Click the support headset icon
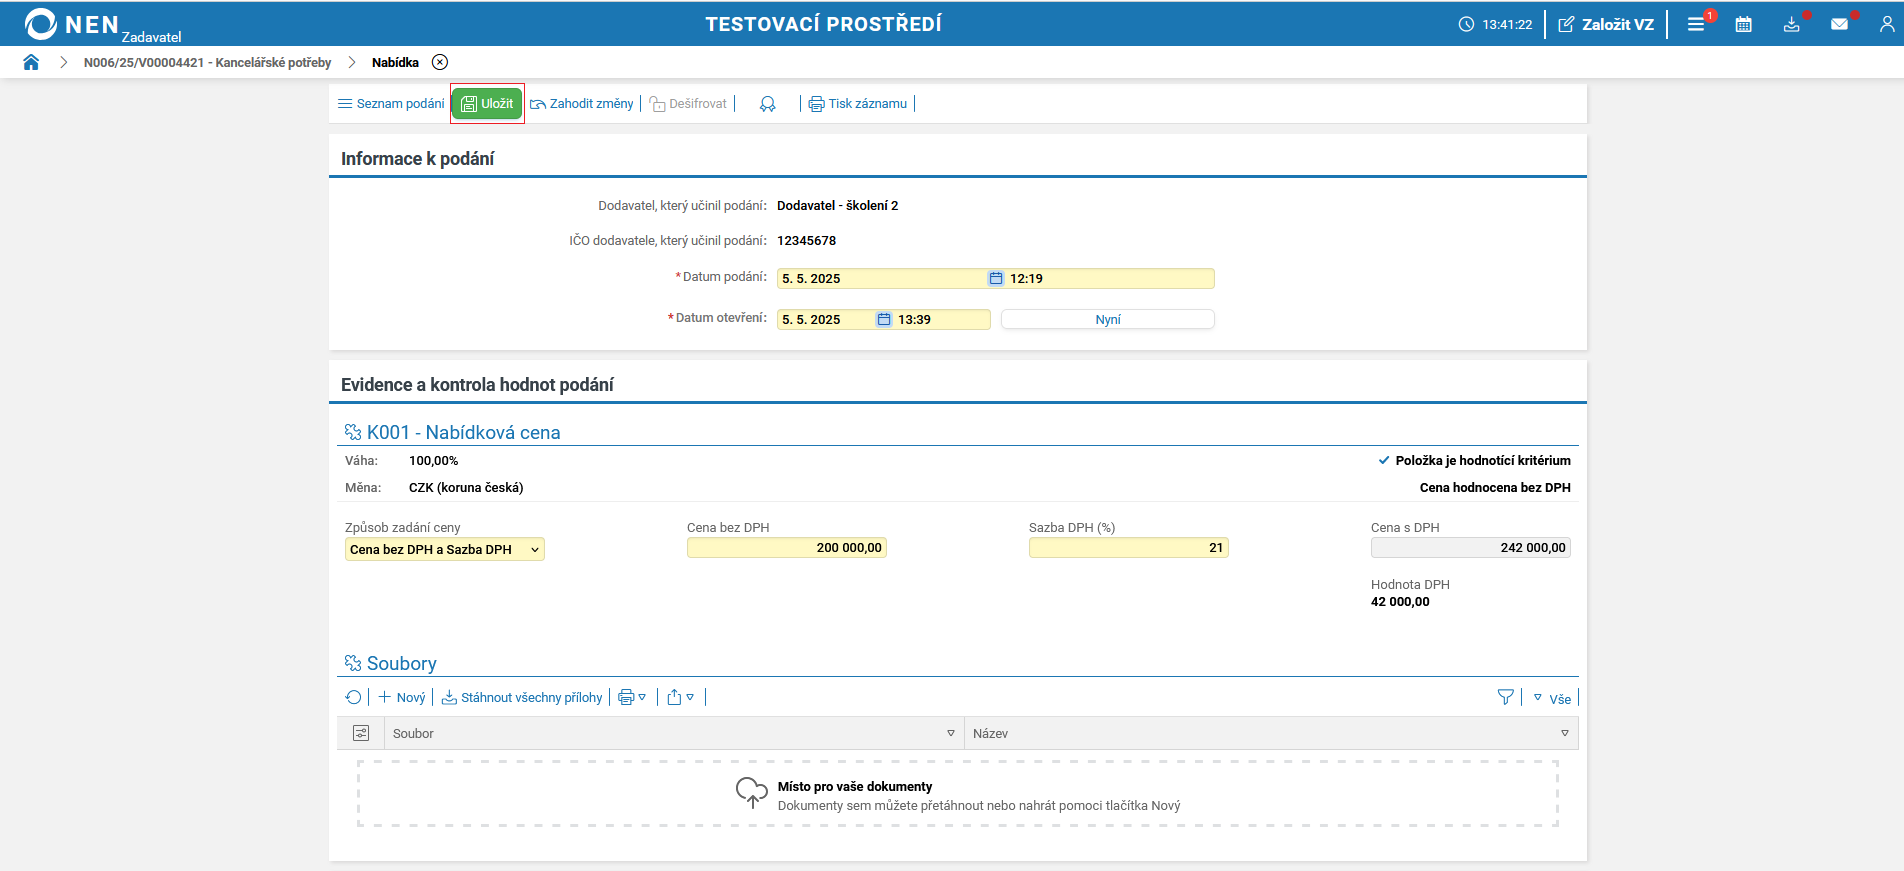This screenshot has height=871, width=1904. pyautogui.click(x=767, y=104)
